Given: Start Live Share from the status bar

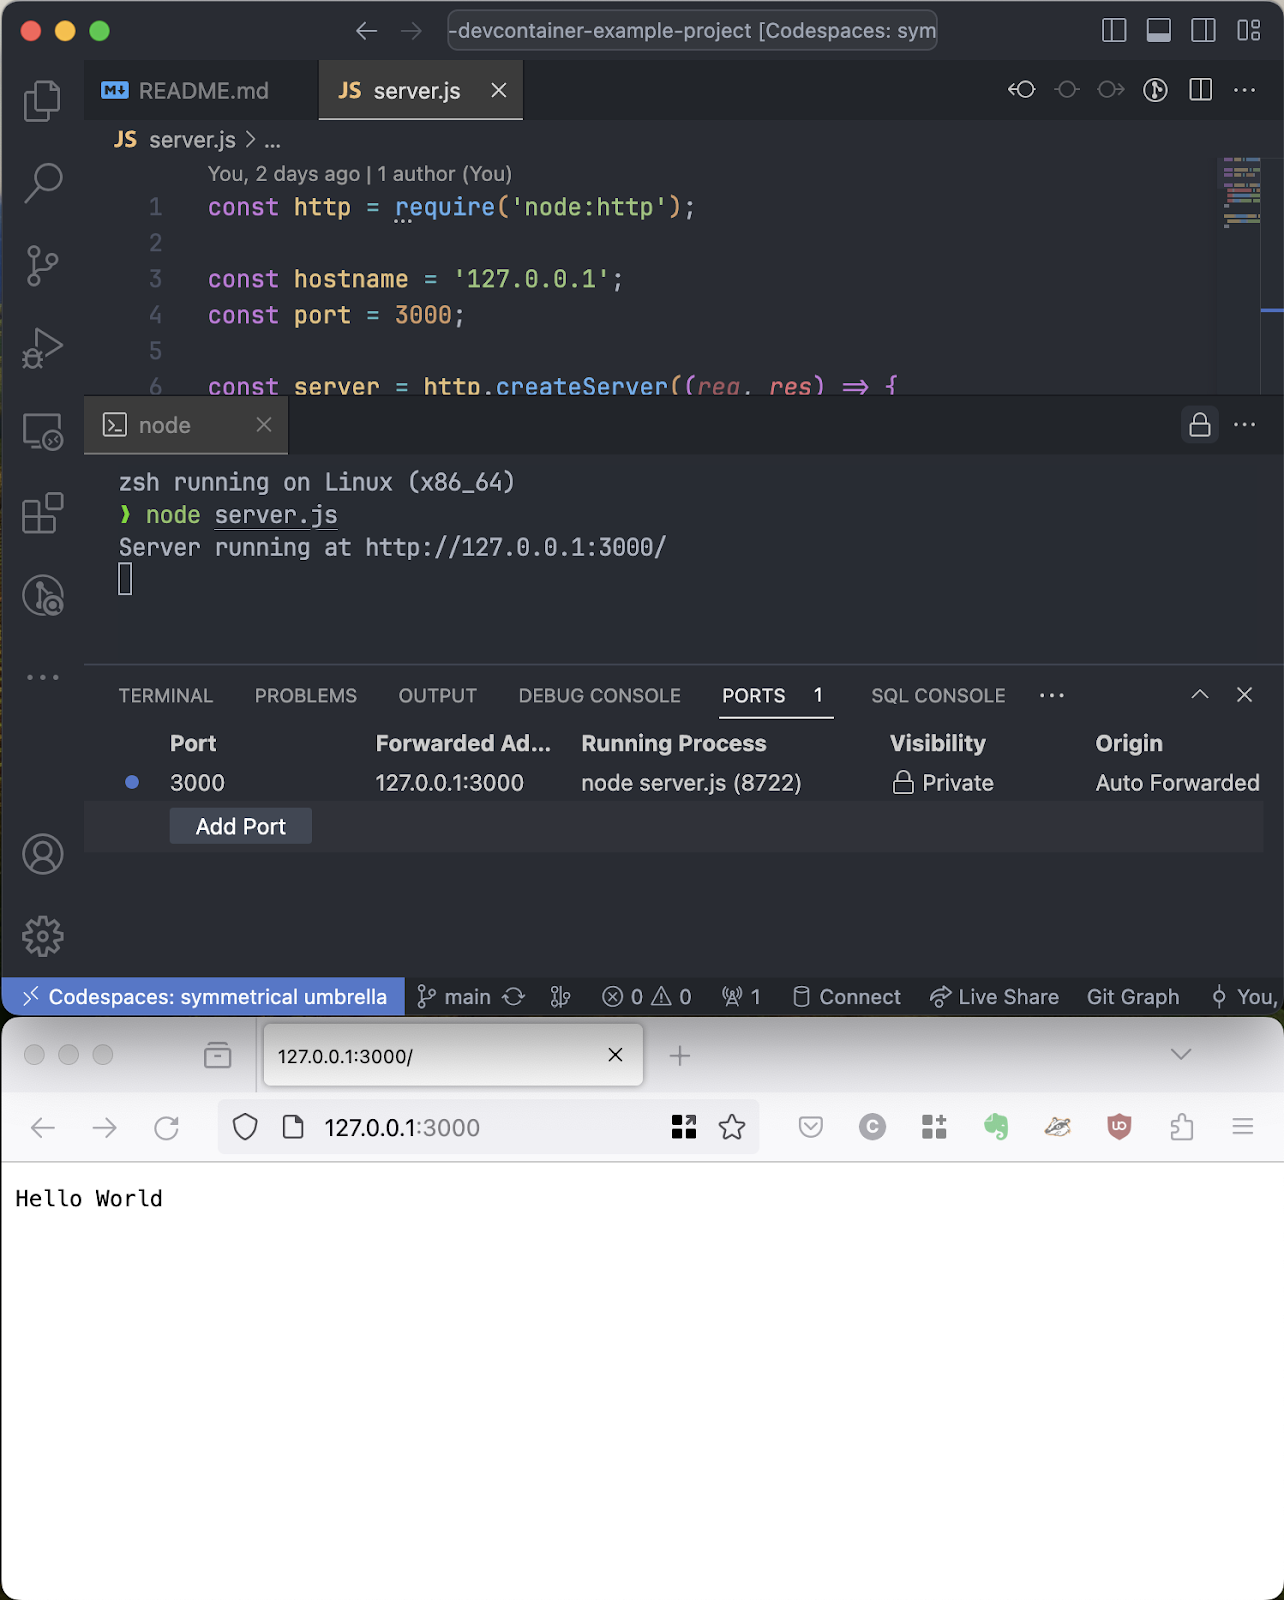Looking at the screenshot, I should click(994, 997).
